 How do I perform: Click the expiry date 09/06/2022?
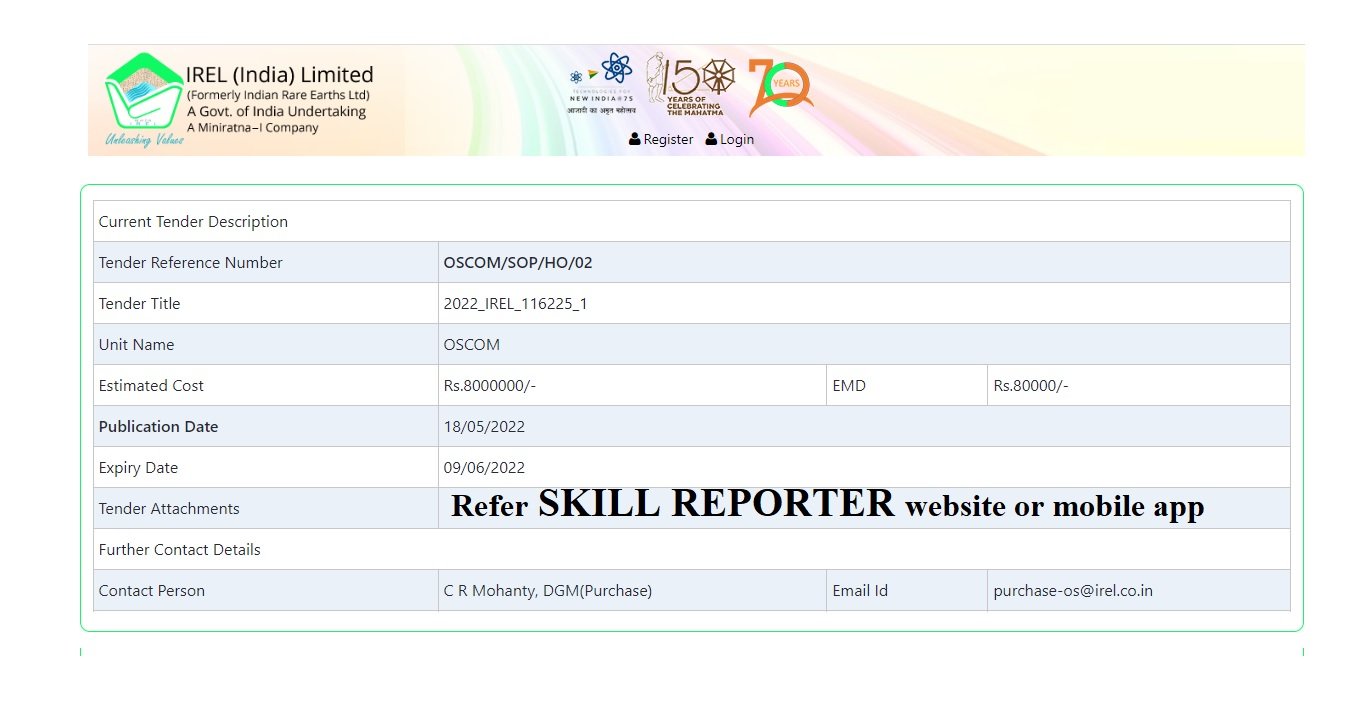point(484,468)
